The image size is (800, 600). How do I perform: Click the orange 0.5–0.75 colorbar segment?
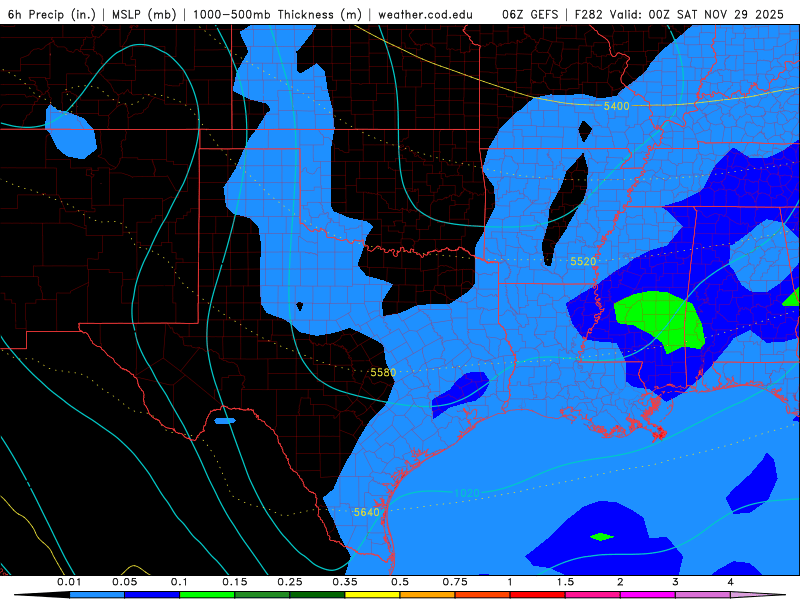point(428,595)
